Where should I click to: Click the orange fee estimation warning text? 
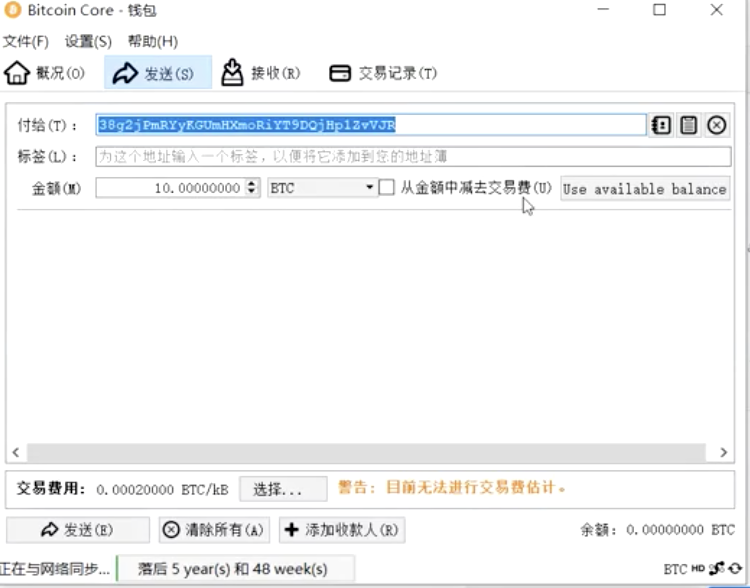pos(452,488)
